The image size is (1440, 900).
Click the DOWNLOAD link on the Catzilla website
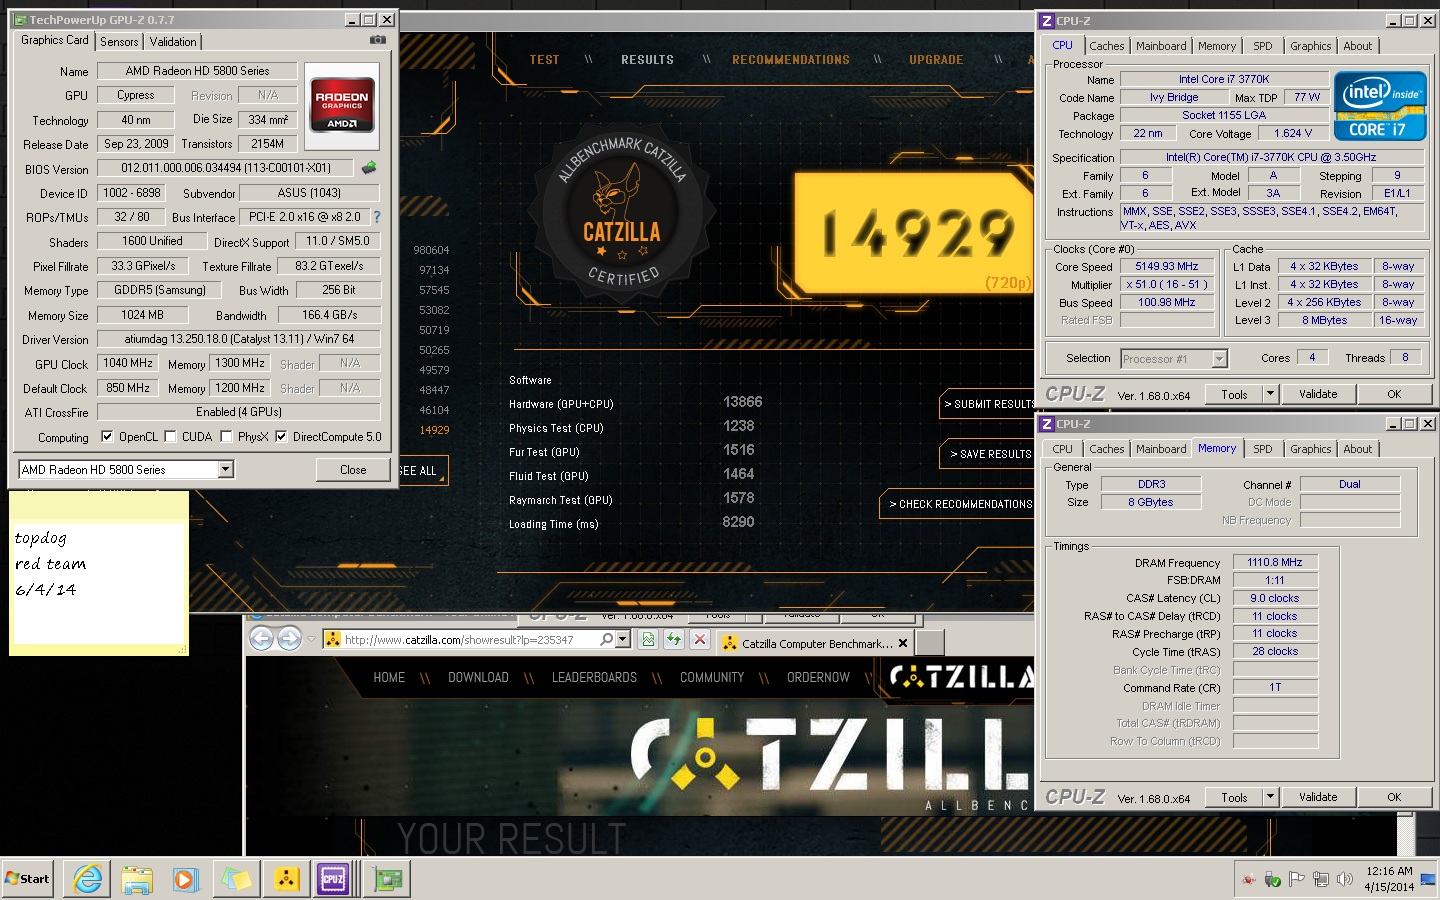coord(478,678)
